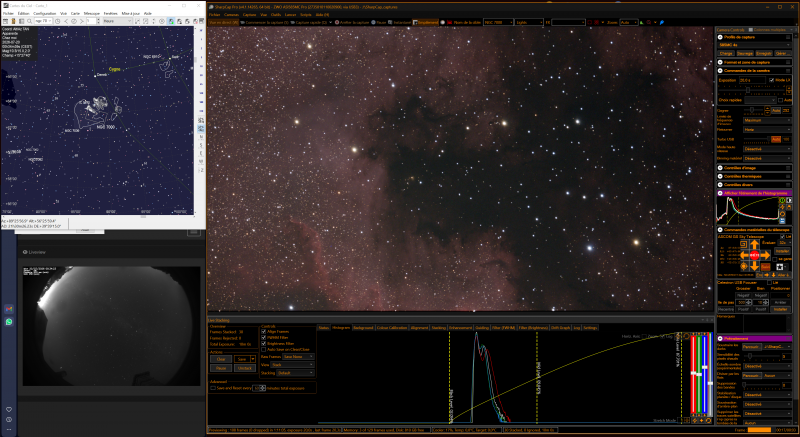Open View Stack dropdown
Screen dimensions: 800x437
pyautogui.click(x=292, y=365)
